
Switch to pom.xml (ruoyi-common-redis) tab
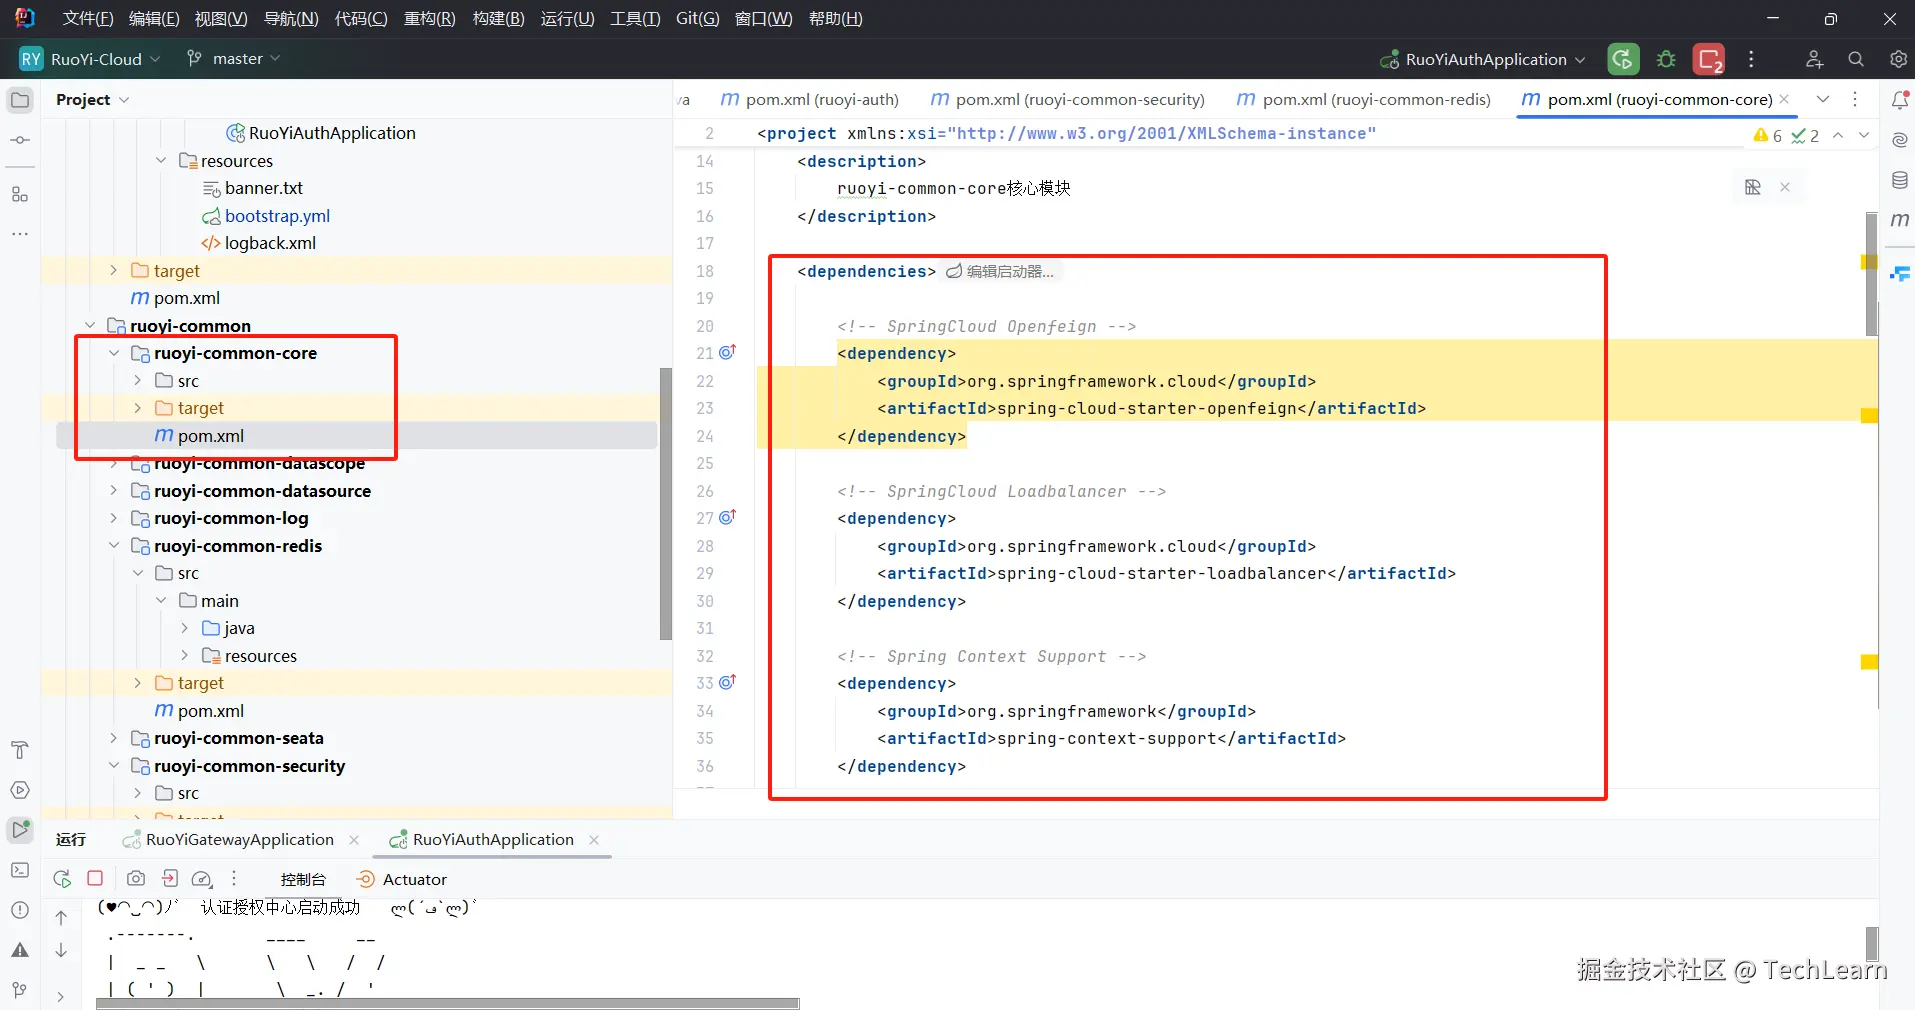1364,99
